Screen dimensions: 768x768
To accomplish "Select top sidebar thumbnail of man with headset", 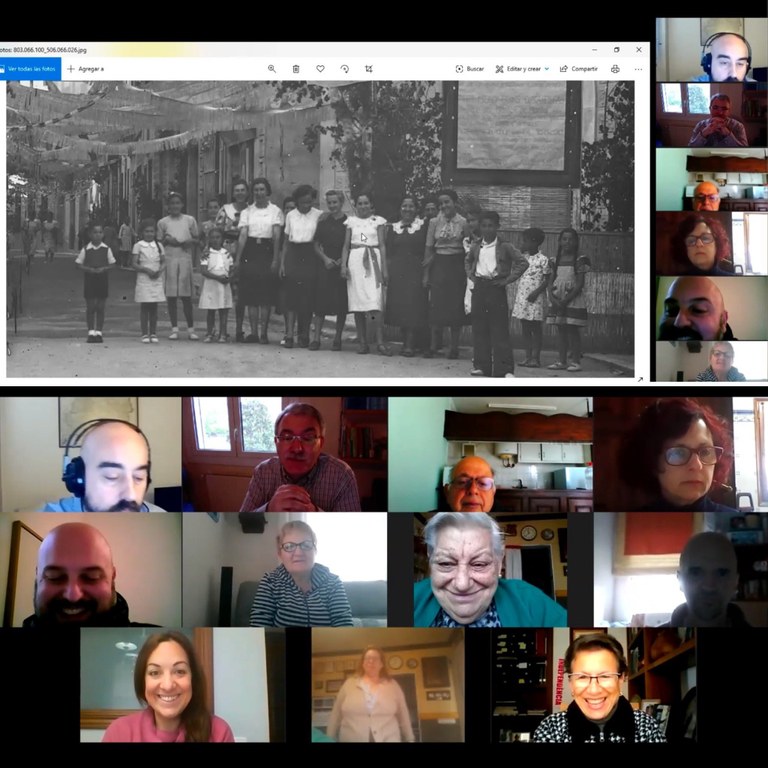I will (711, 50).
